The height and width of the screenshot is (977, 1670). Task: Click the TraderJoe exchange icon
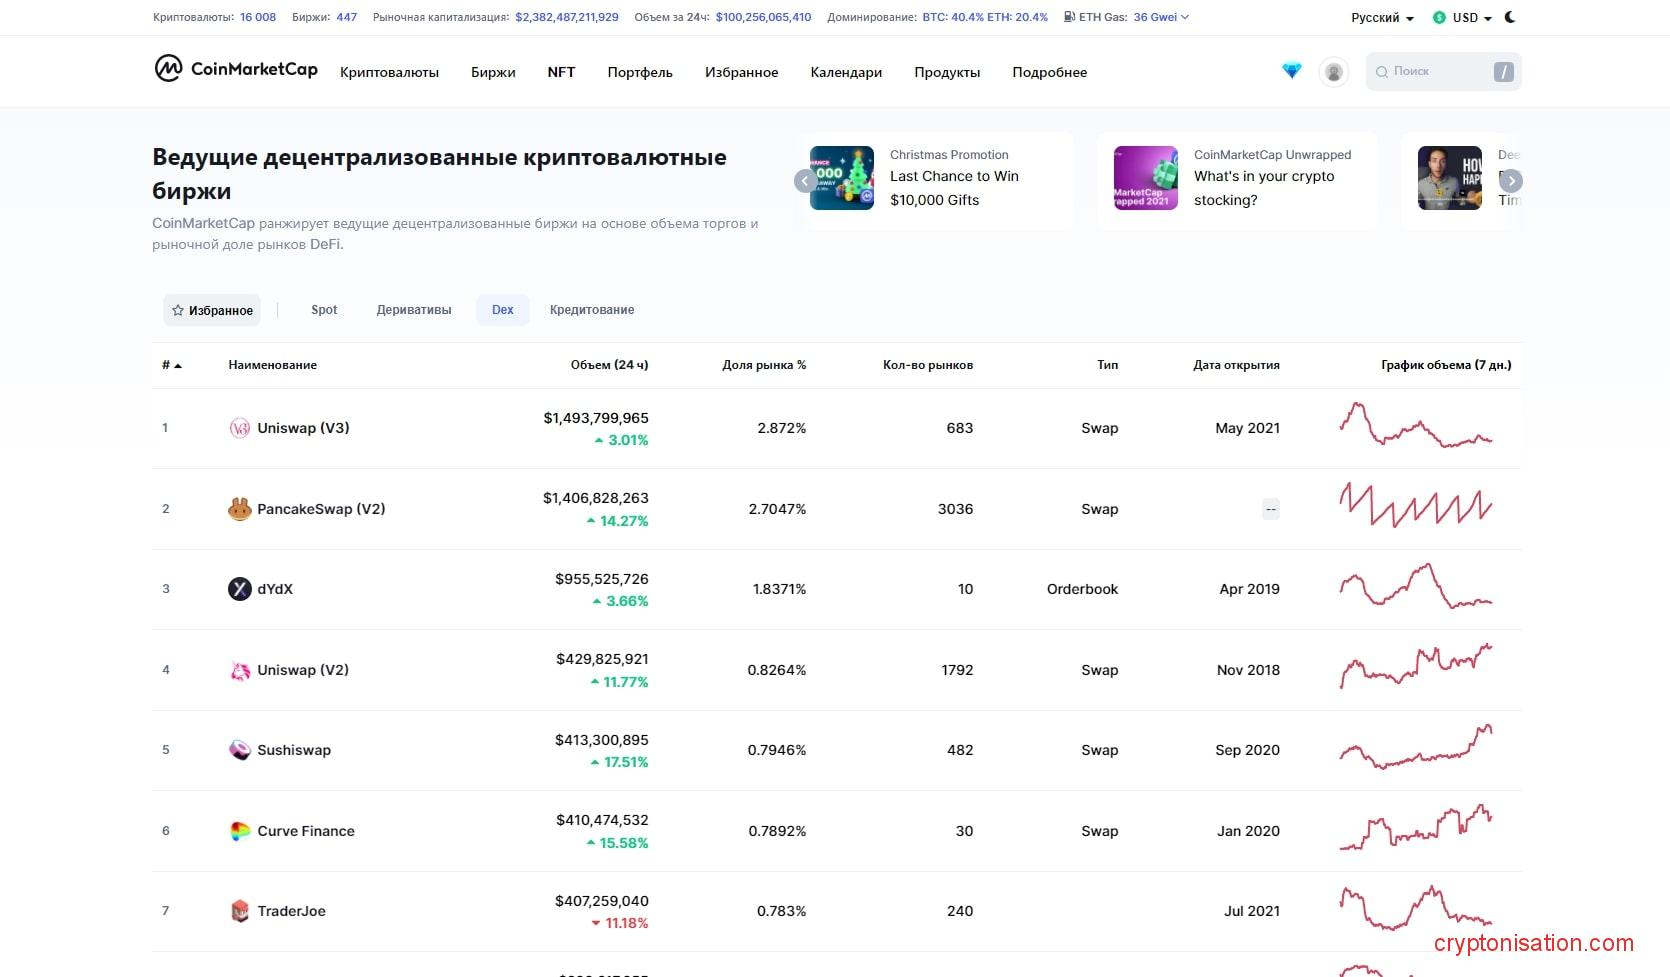239,911
